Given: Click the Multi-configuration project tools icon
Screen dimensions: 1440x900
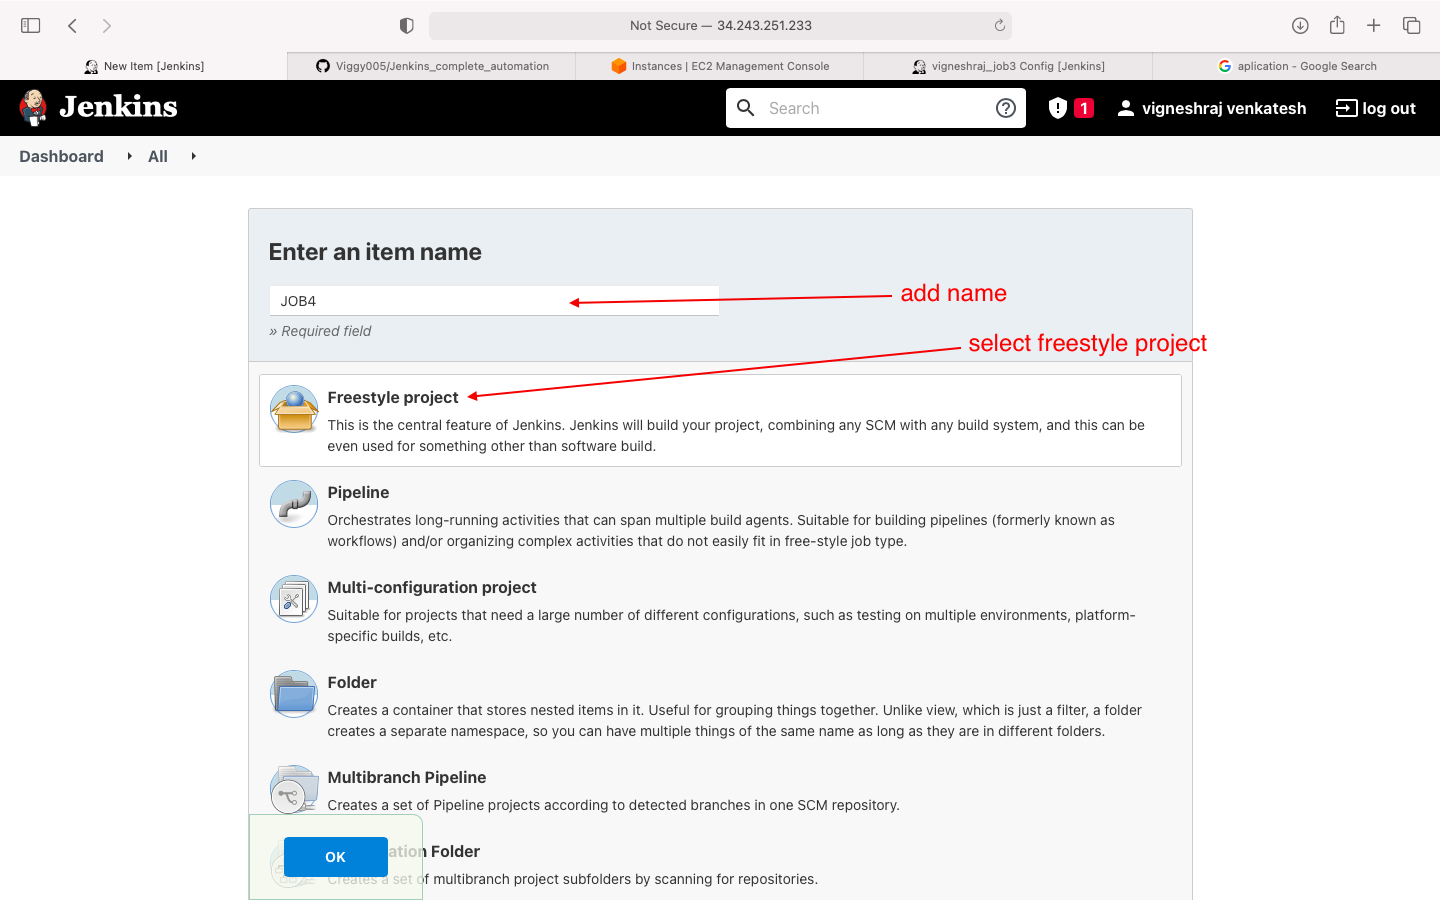Looking at the screenshot, I should [x=294, y=599].
